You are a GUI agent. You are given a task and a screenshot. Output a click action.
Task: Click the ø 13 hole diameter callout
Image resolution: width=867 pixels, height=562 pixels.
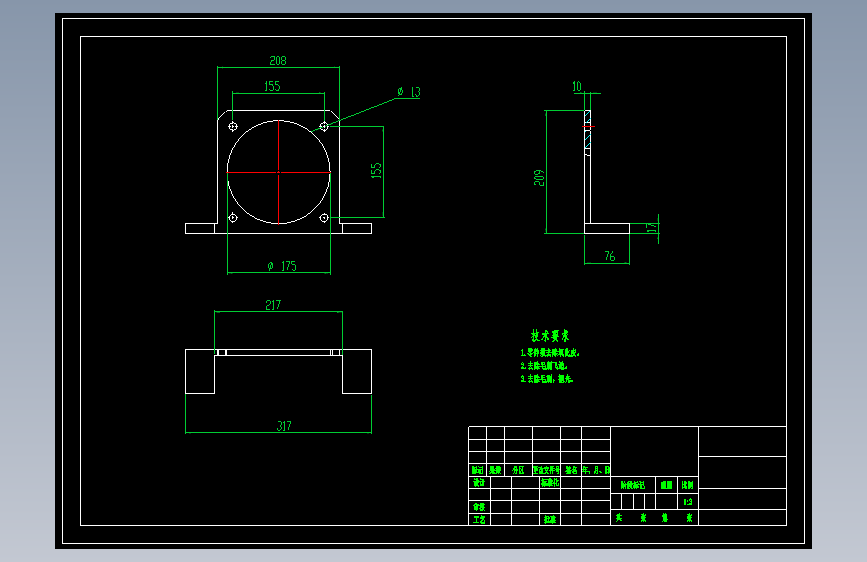click(x=409, y=92)
